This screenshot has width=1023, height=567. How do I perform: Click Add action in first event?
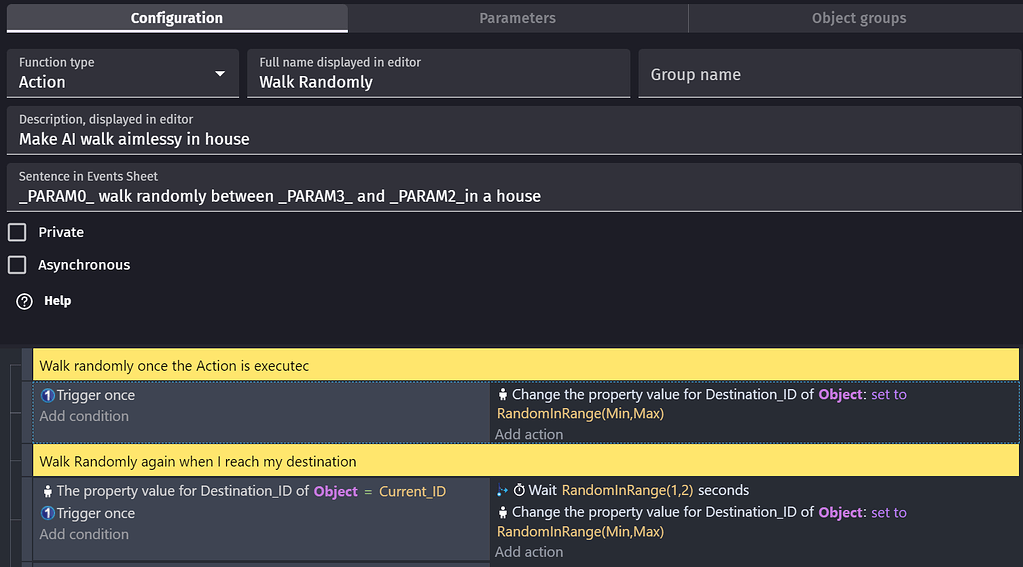[x=528, y=435]
